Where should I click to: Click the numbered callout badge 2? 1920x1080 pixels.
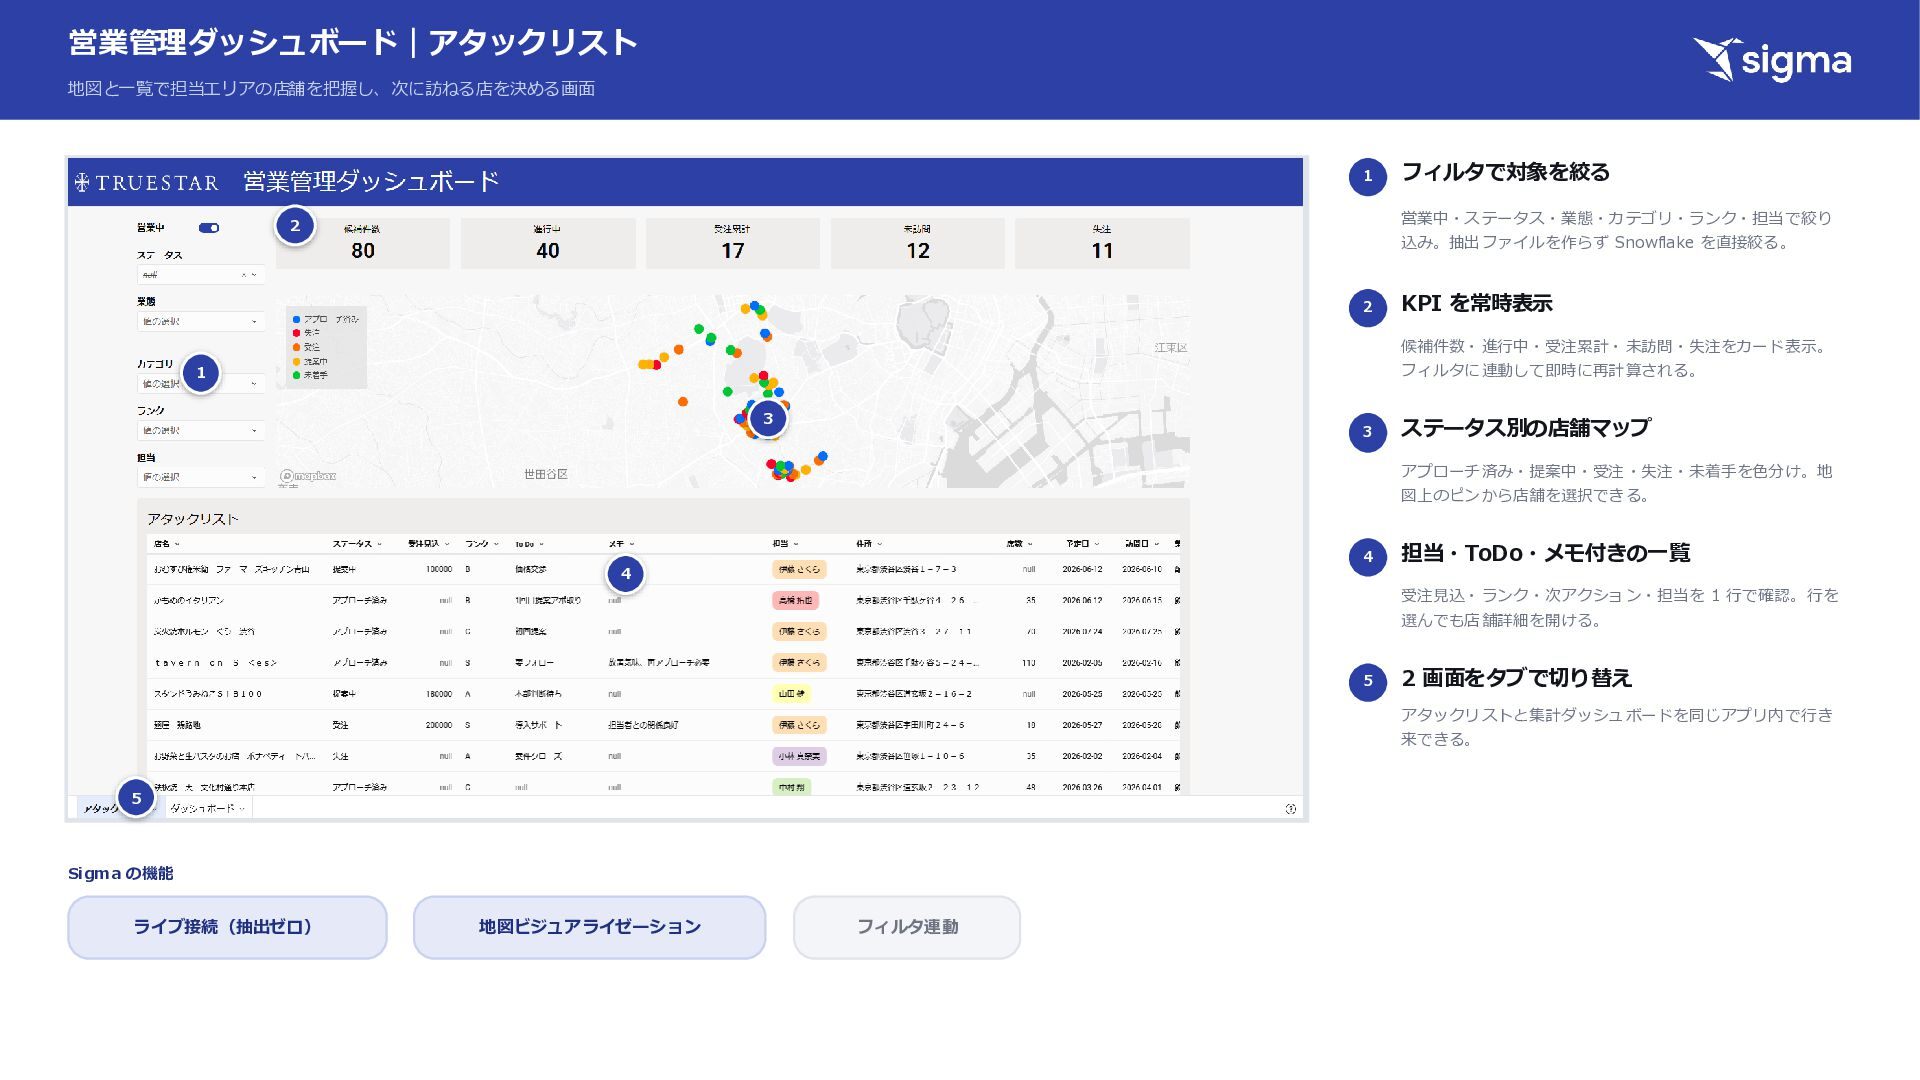tap(294, 226)
